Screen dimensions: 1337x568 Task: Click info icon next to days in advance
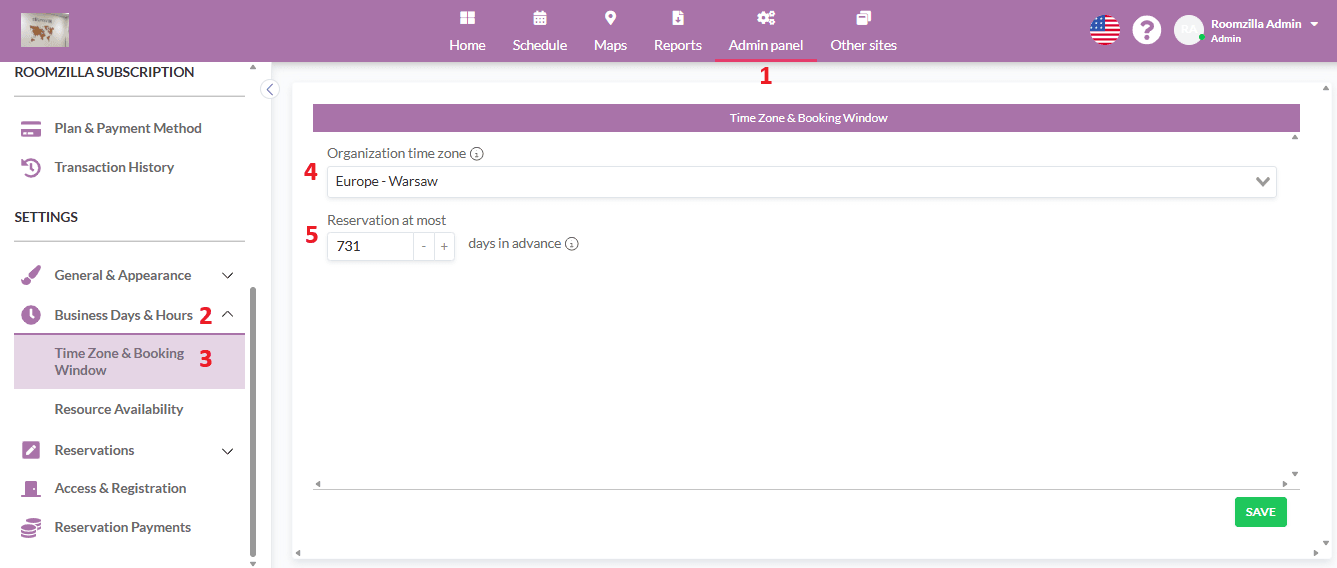point(572,244)
